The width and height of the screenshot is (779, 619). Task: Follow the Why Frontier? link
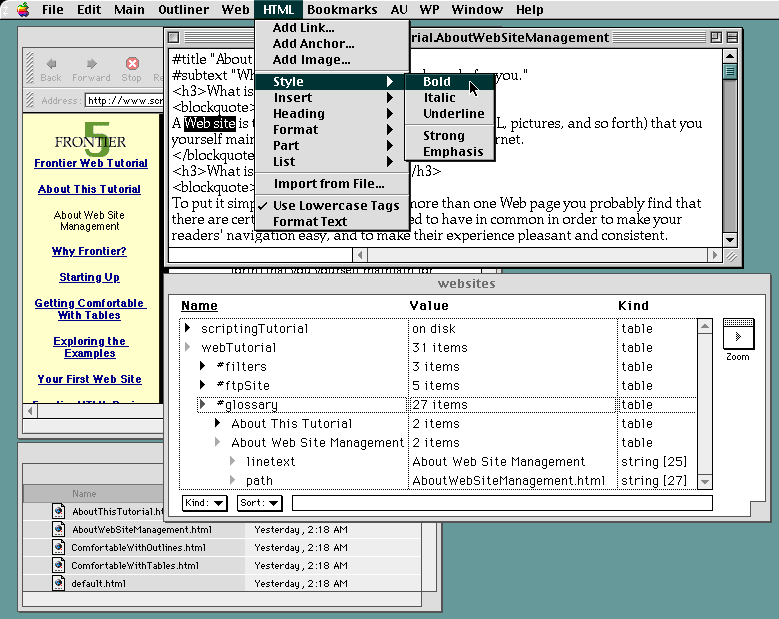(x=89, y=252)
